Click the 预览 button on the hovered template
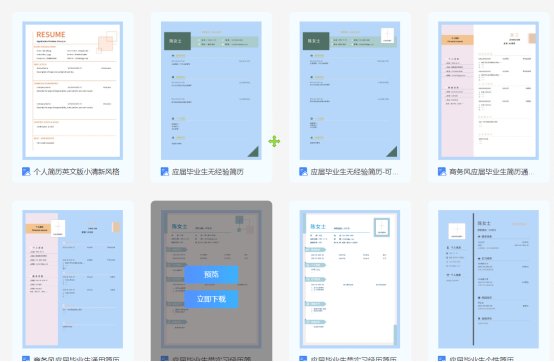Screen dimensions: 554x362 click(x=211, y=274)
